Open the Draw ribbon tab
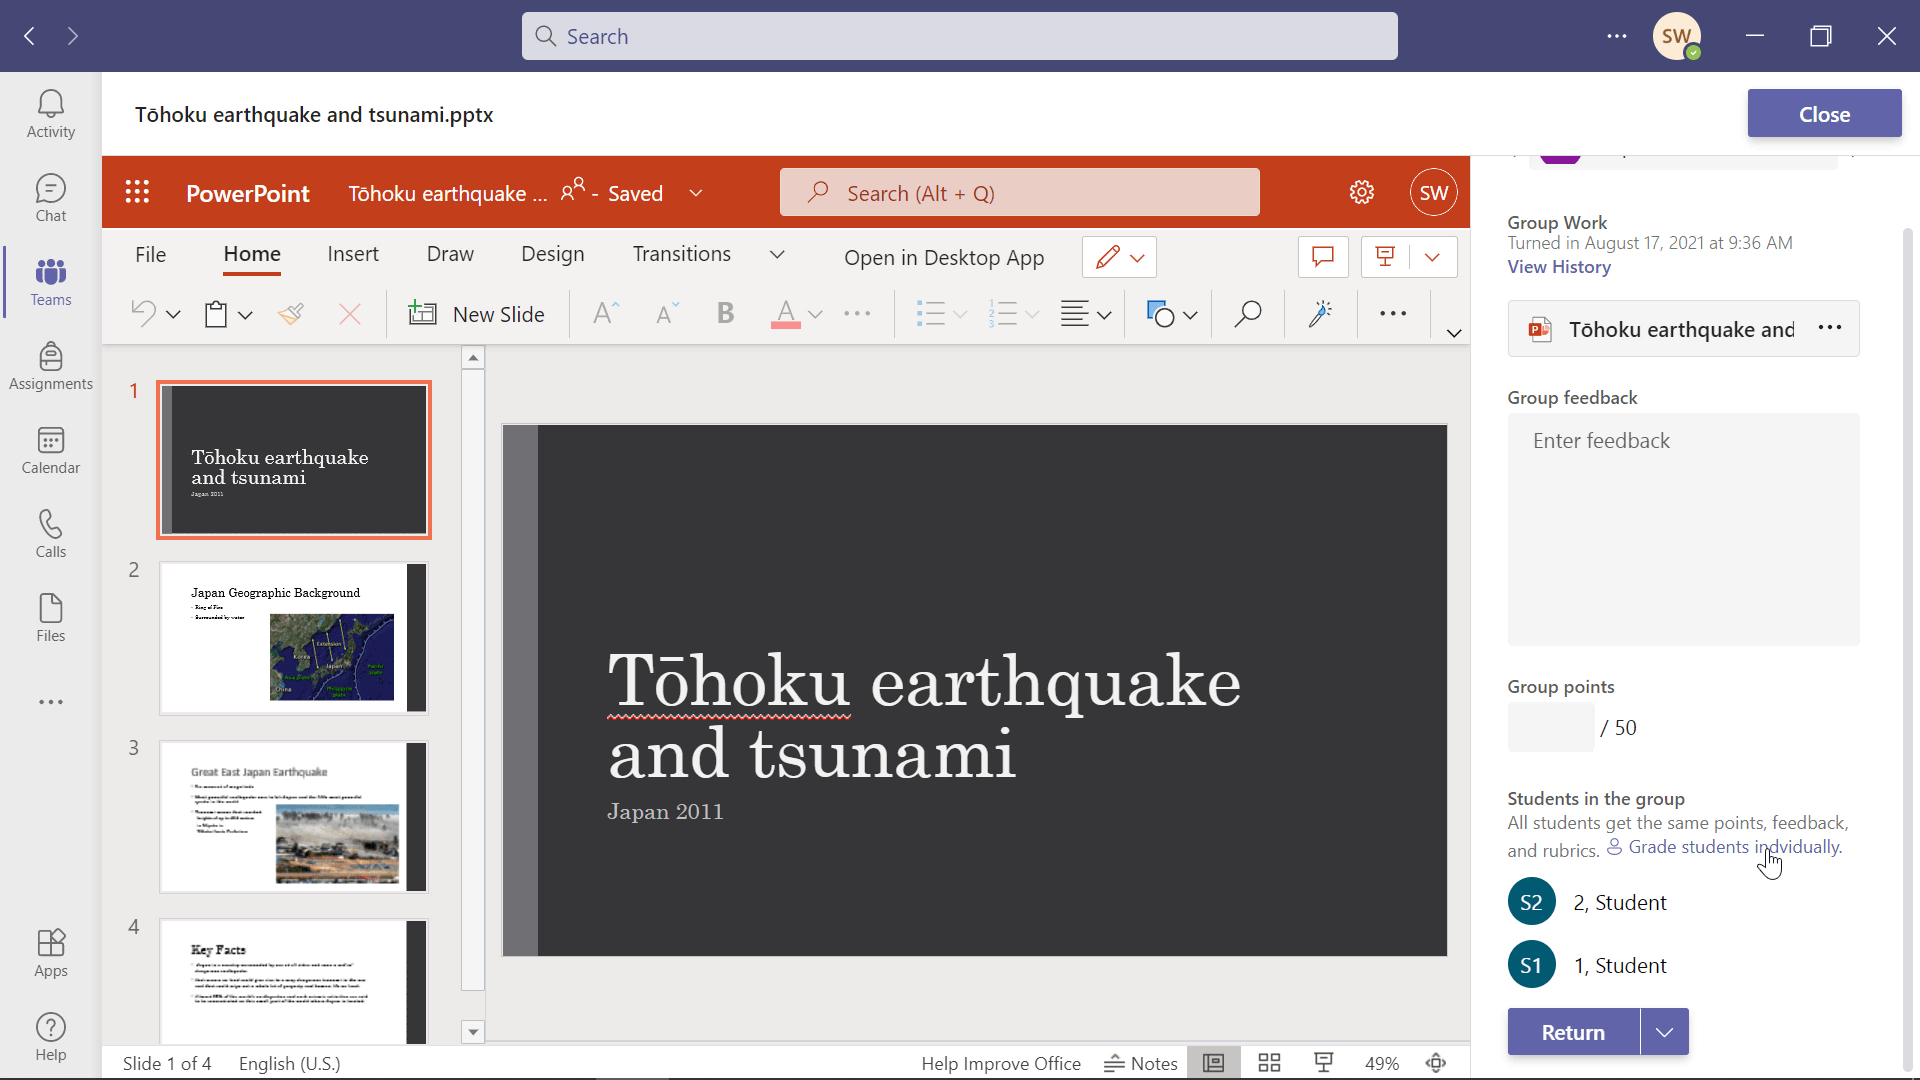The image size is (1920, 1080). click(450, 253)
